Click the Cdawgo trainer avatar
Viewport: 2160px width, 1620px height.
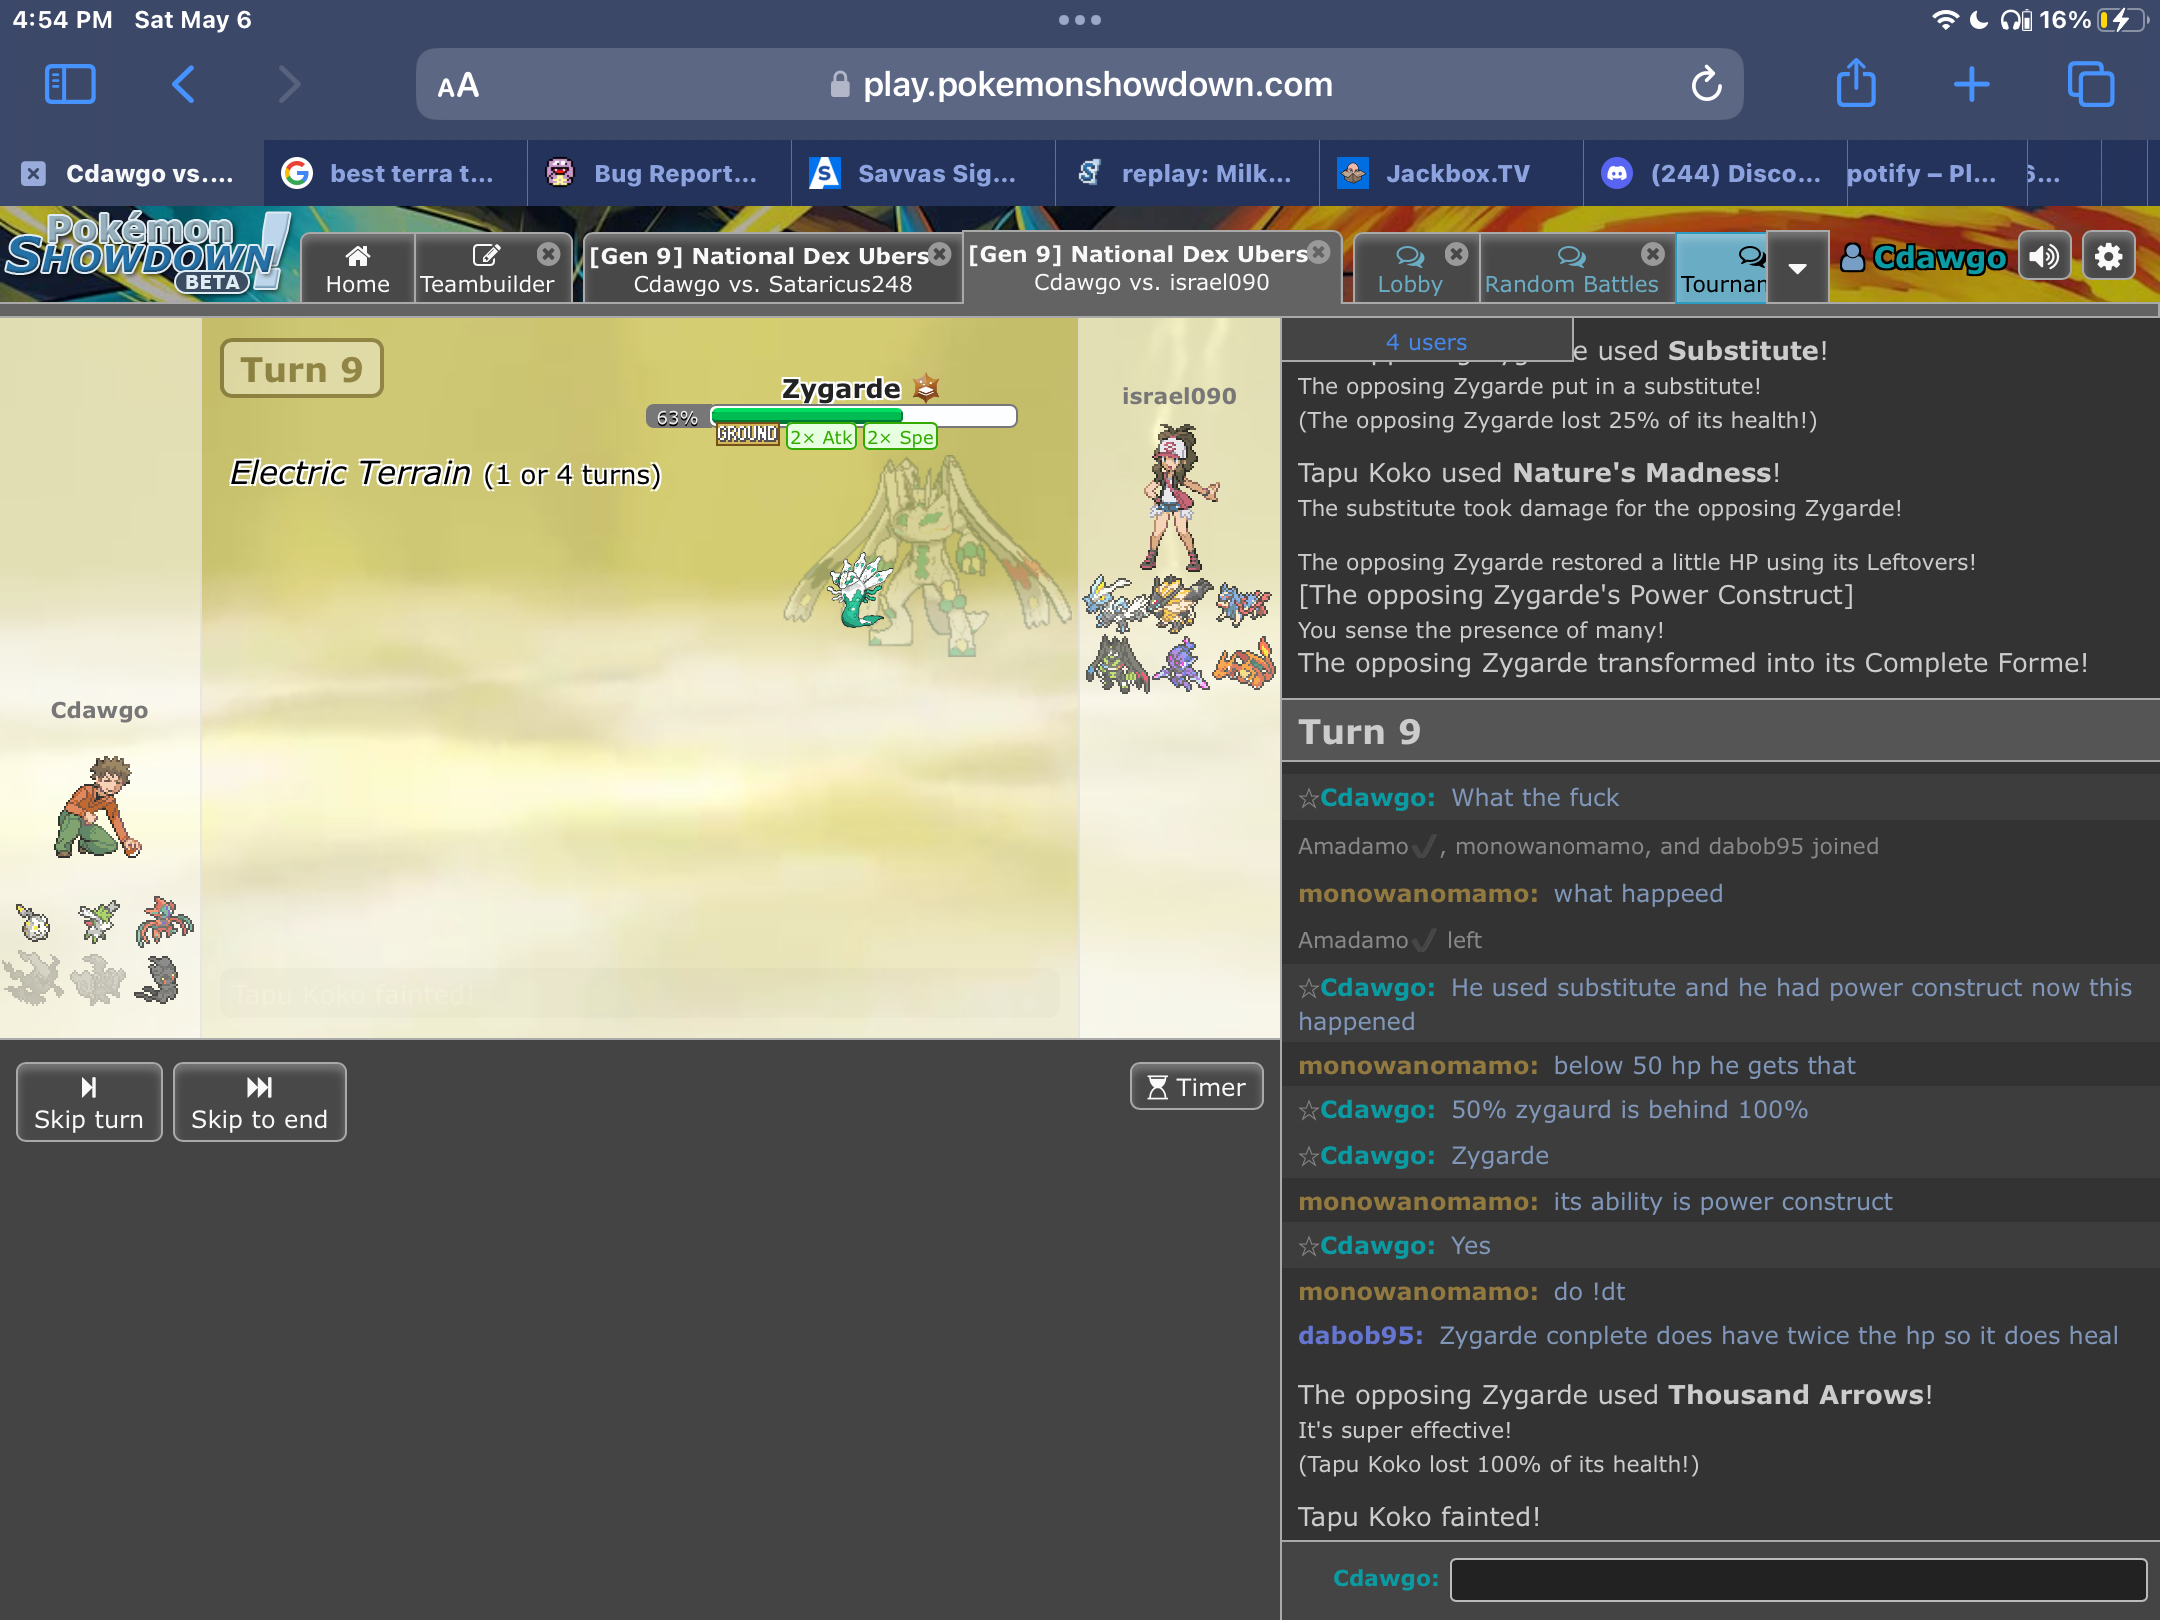98,806
